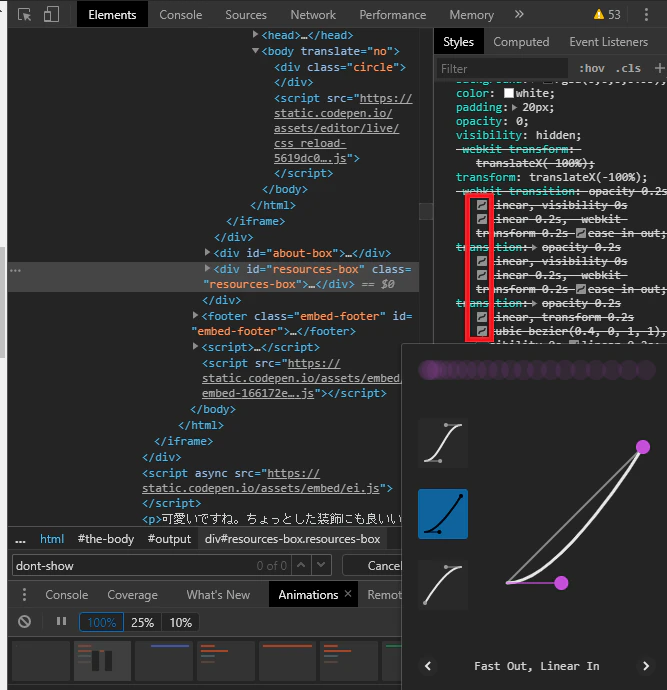
Task: Select div#resources-box breadcrumb item
Action: coord(293,539)
